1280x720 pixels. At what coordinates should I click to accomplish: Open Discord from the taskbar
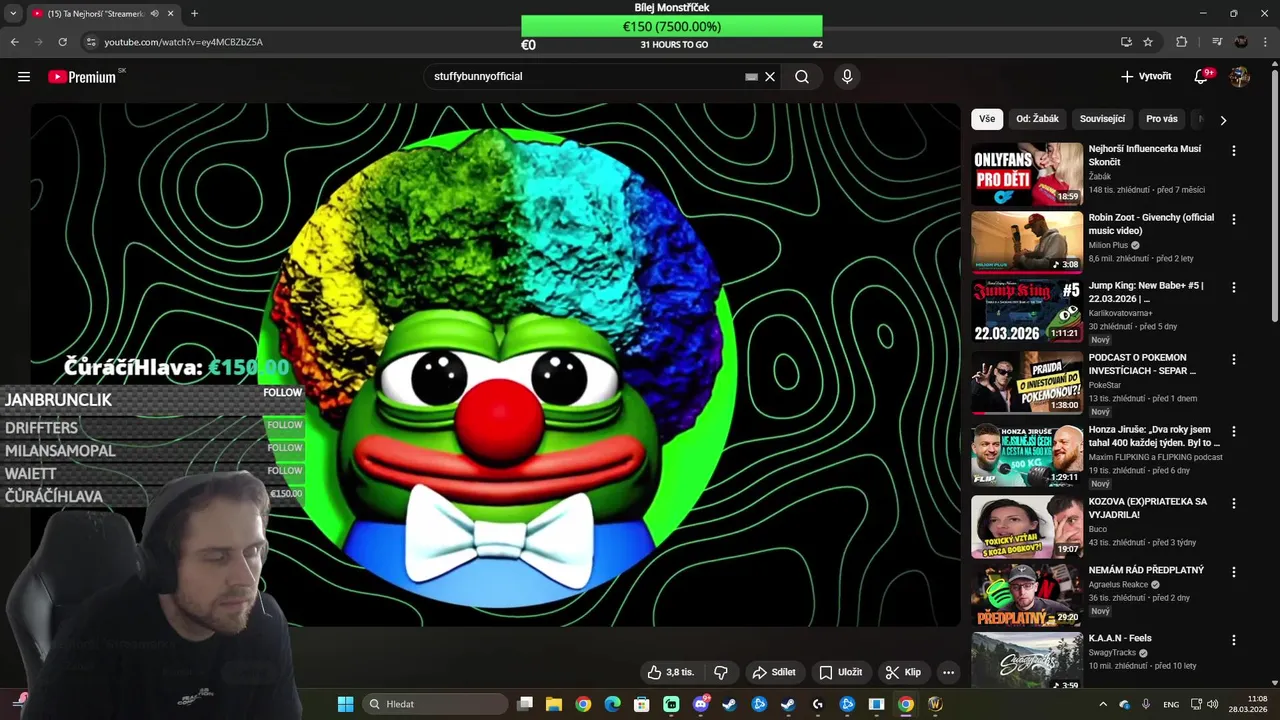[700, 704]
